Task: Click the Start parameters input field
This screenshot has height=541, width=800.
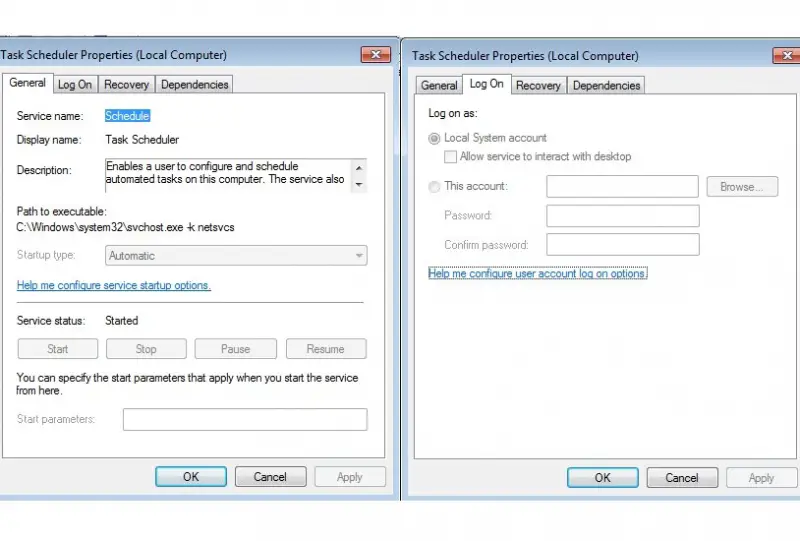Action: click(245, 420)
